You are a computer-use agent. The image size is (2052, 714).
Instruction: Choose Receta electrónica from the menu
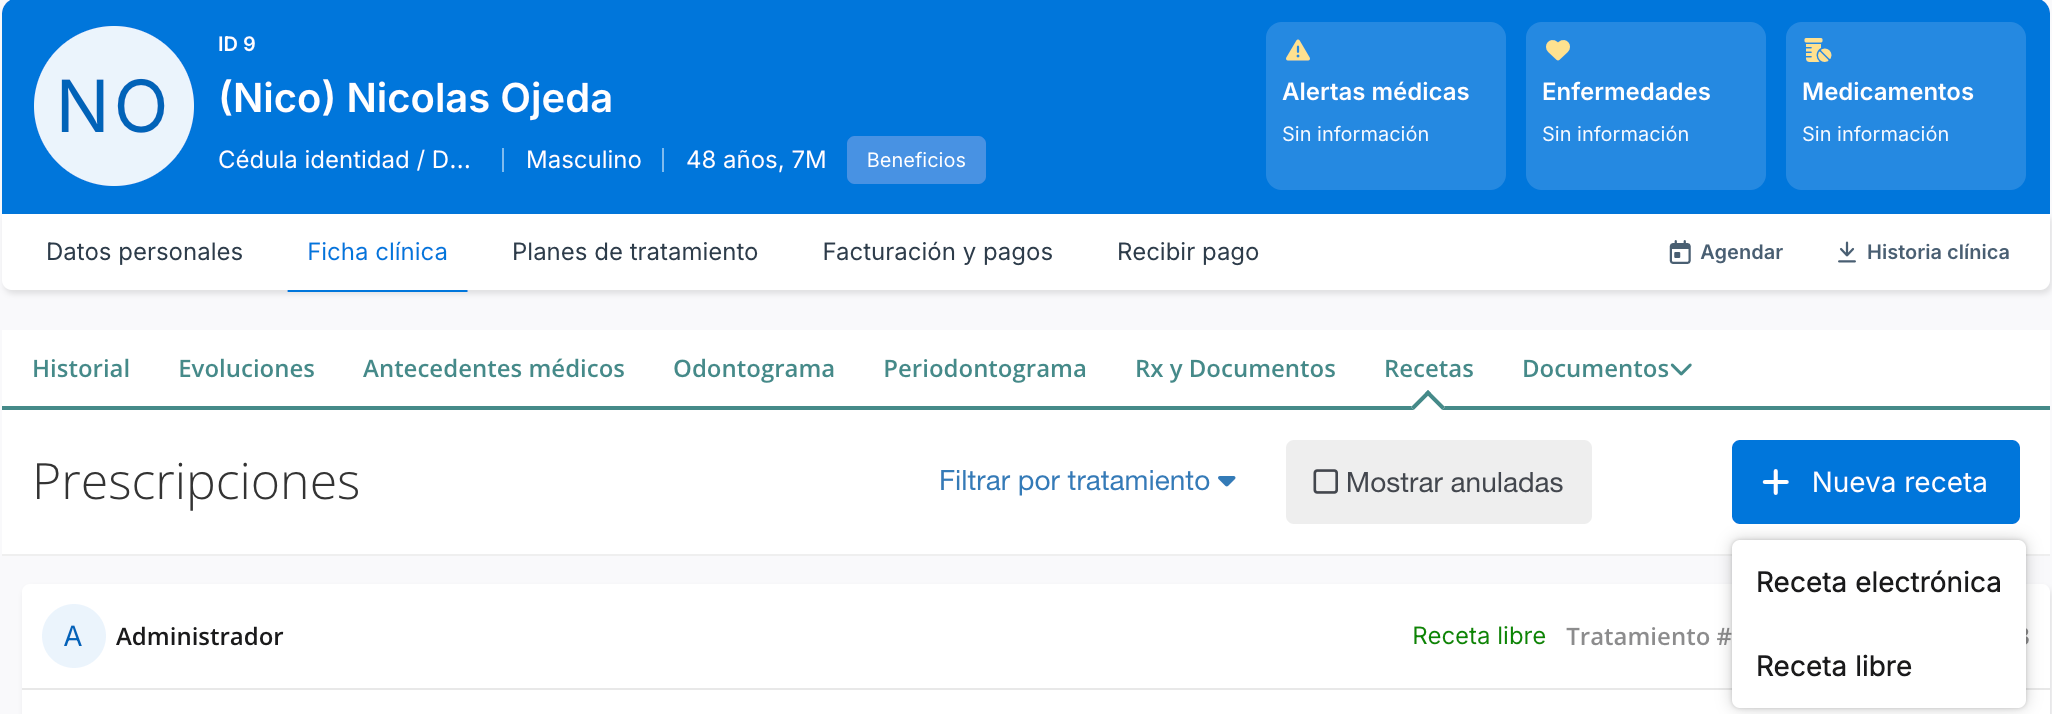point(1879,582)
